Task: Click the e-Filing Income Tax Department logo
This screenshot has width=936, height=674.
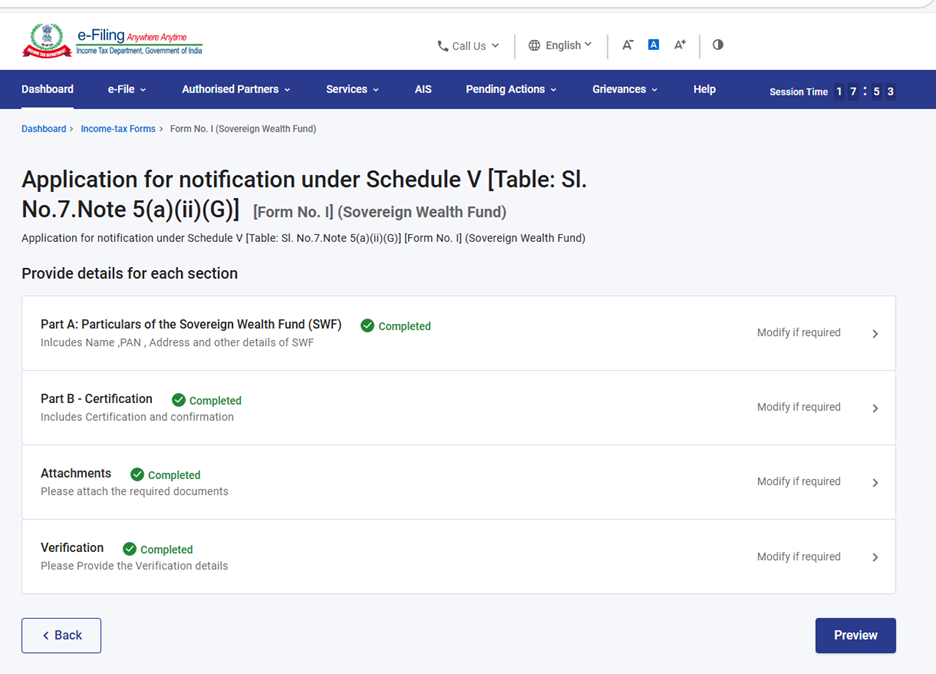Action: 112,42
